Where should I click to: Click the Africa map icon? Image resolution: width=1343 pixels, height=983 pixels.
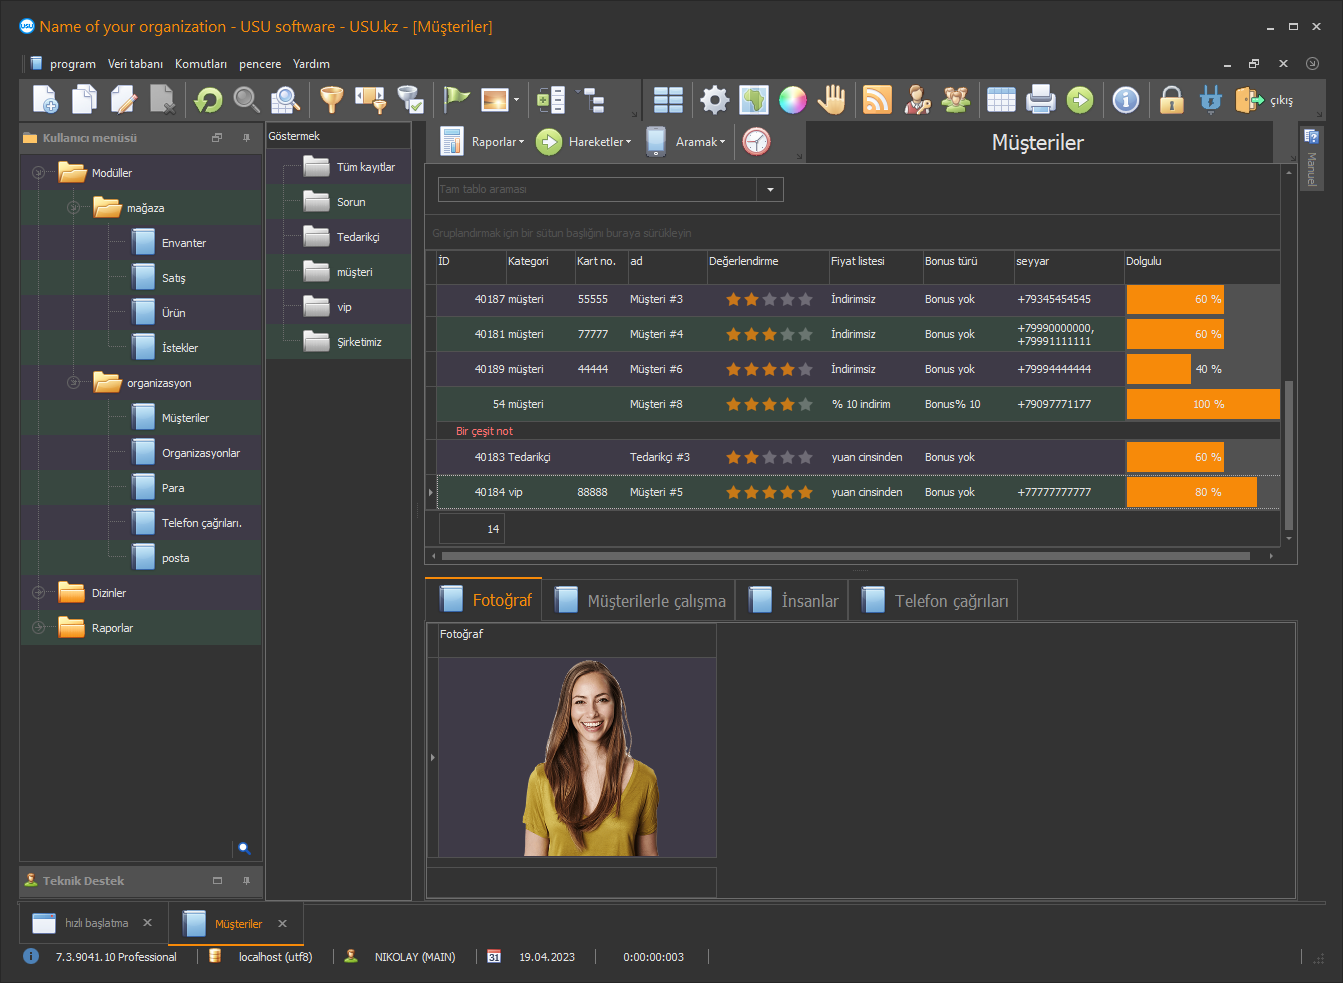(x=754, y=100)
